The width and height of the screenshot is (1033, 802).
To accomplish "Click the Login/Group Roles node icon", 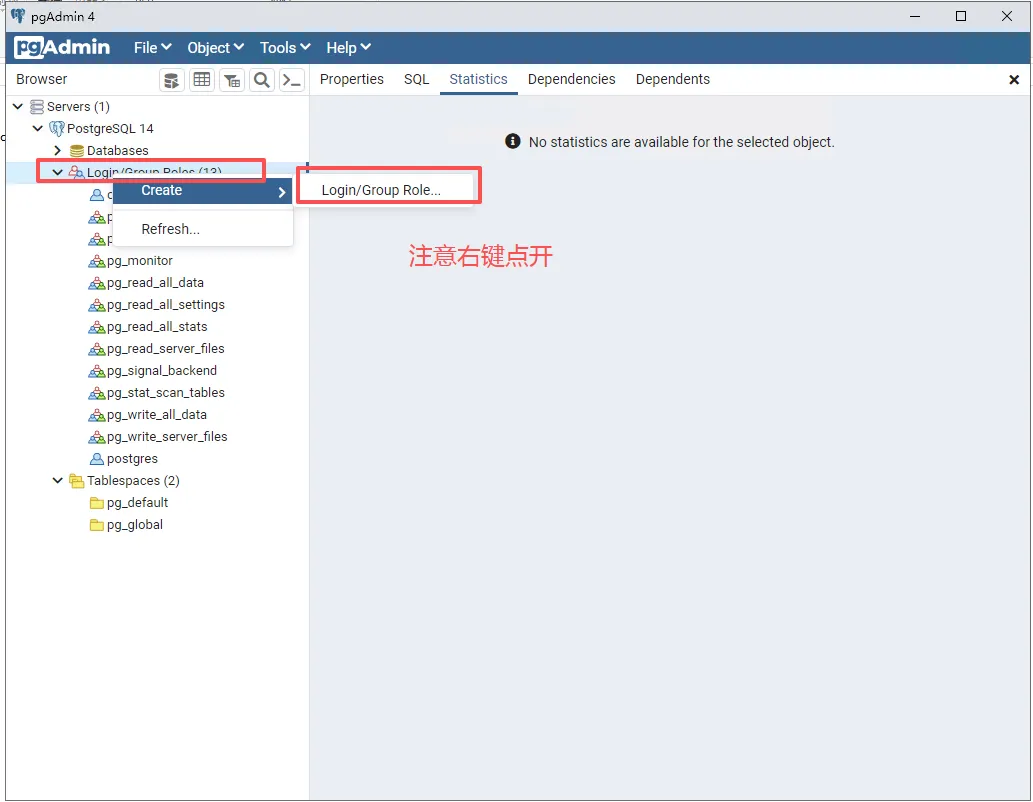I will 76,173.
